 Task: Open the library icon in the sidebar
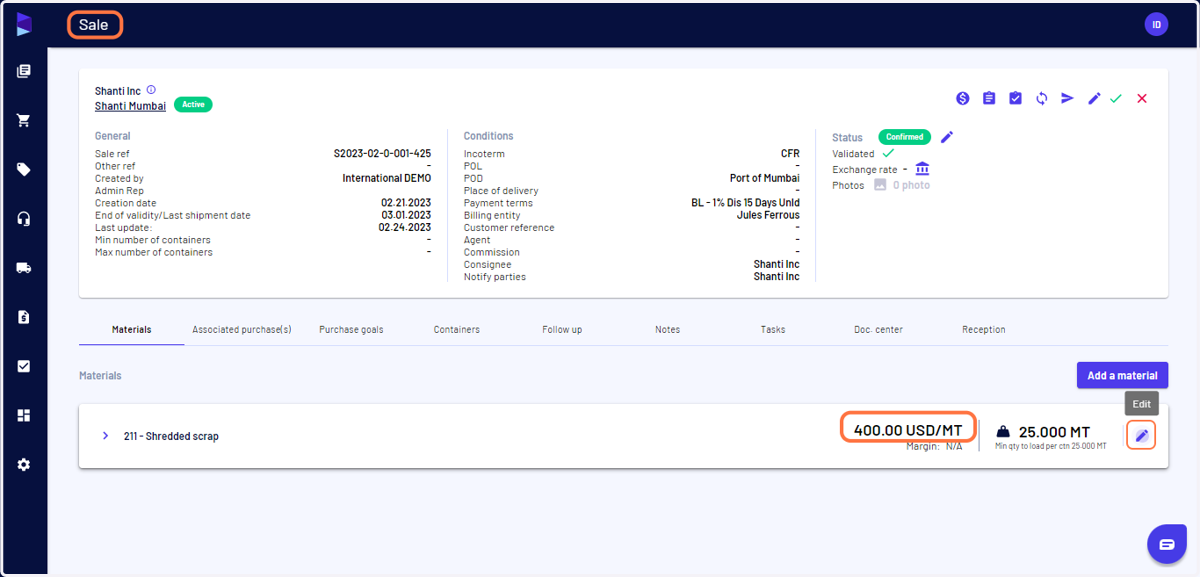tap(24, 71)
